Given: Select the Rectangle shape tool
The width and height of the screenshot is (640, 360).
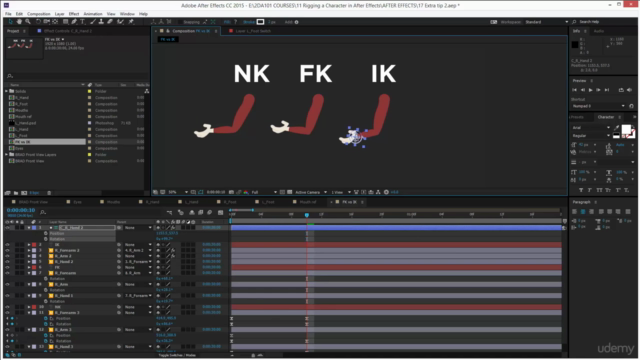Looking at the screenshot, I should 65,22.
